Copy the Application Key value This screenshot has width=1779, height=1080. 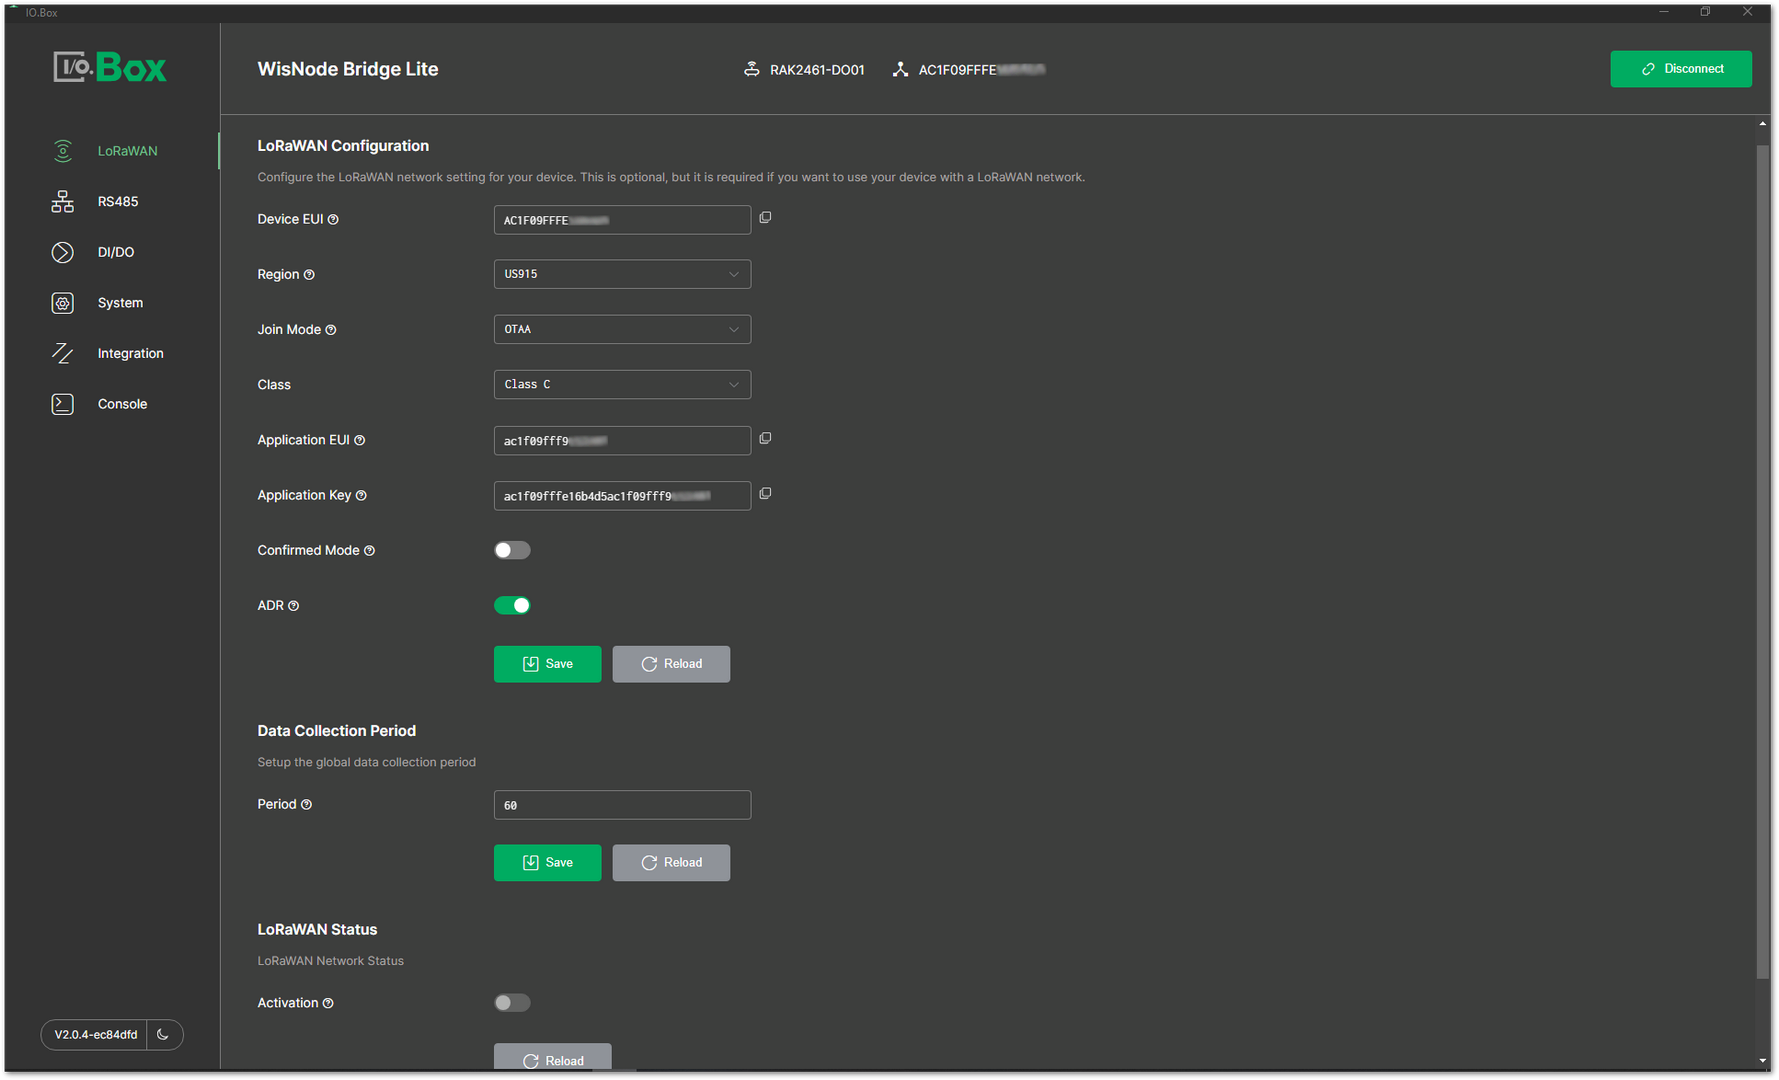click(x=765, y=494)
